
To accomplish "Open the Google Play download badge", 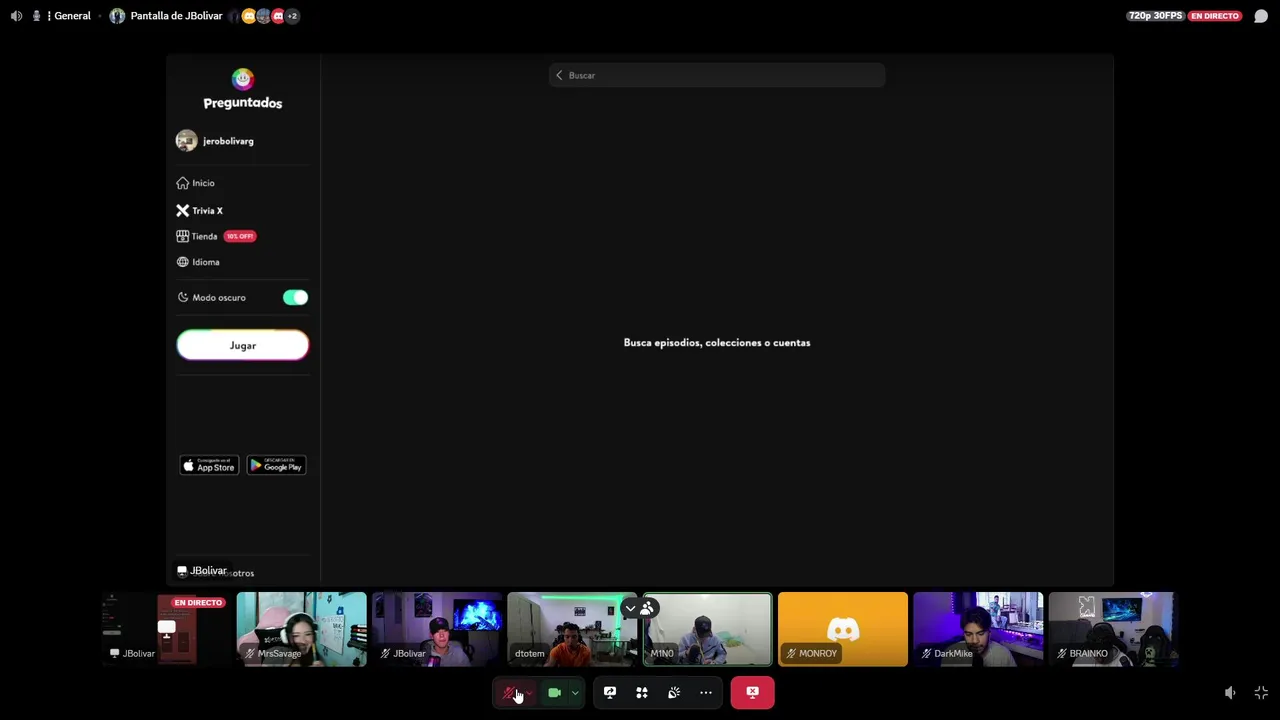I will (x=276, y=465).
